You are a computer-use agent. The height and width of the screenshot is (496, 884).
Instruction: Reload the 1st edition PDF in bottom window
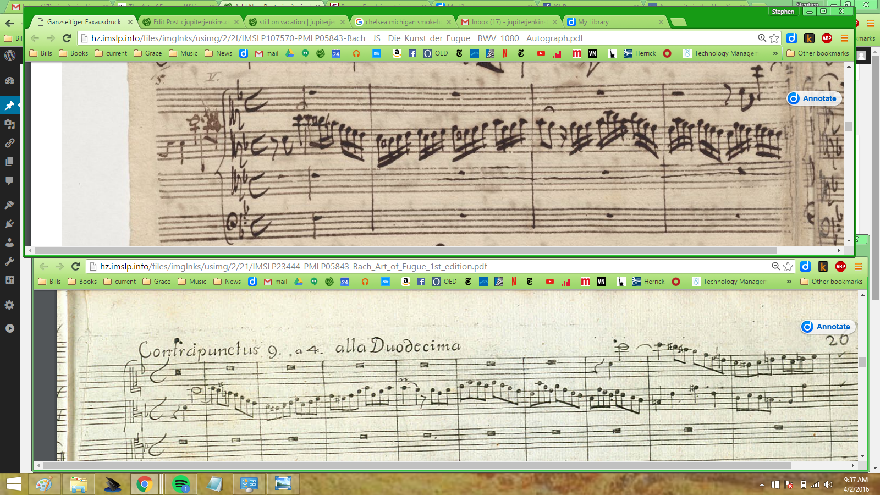(76, 266)
